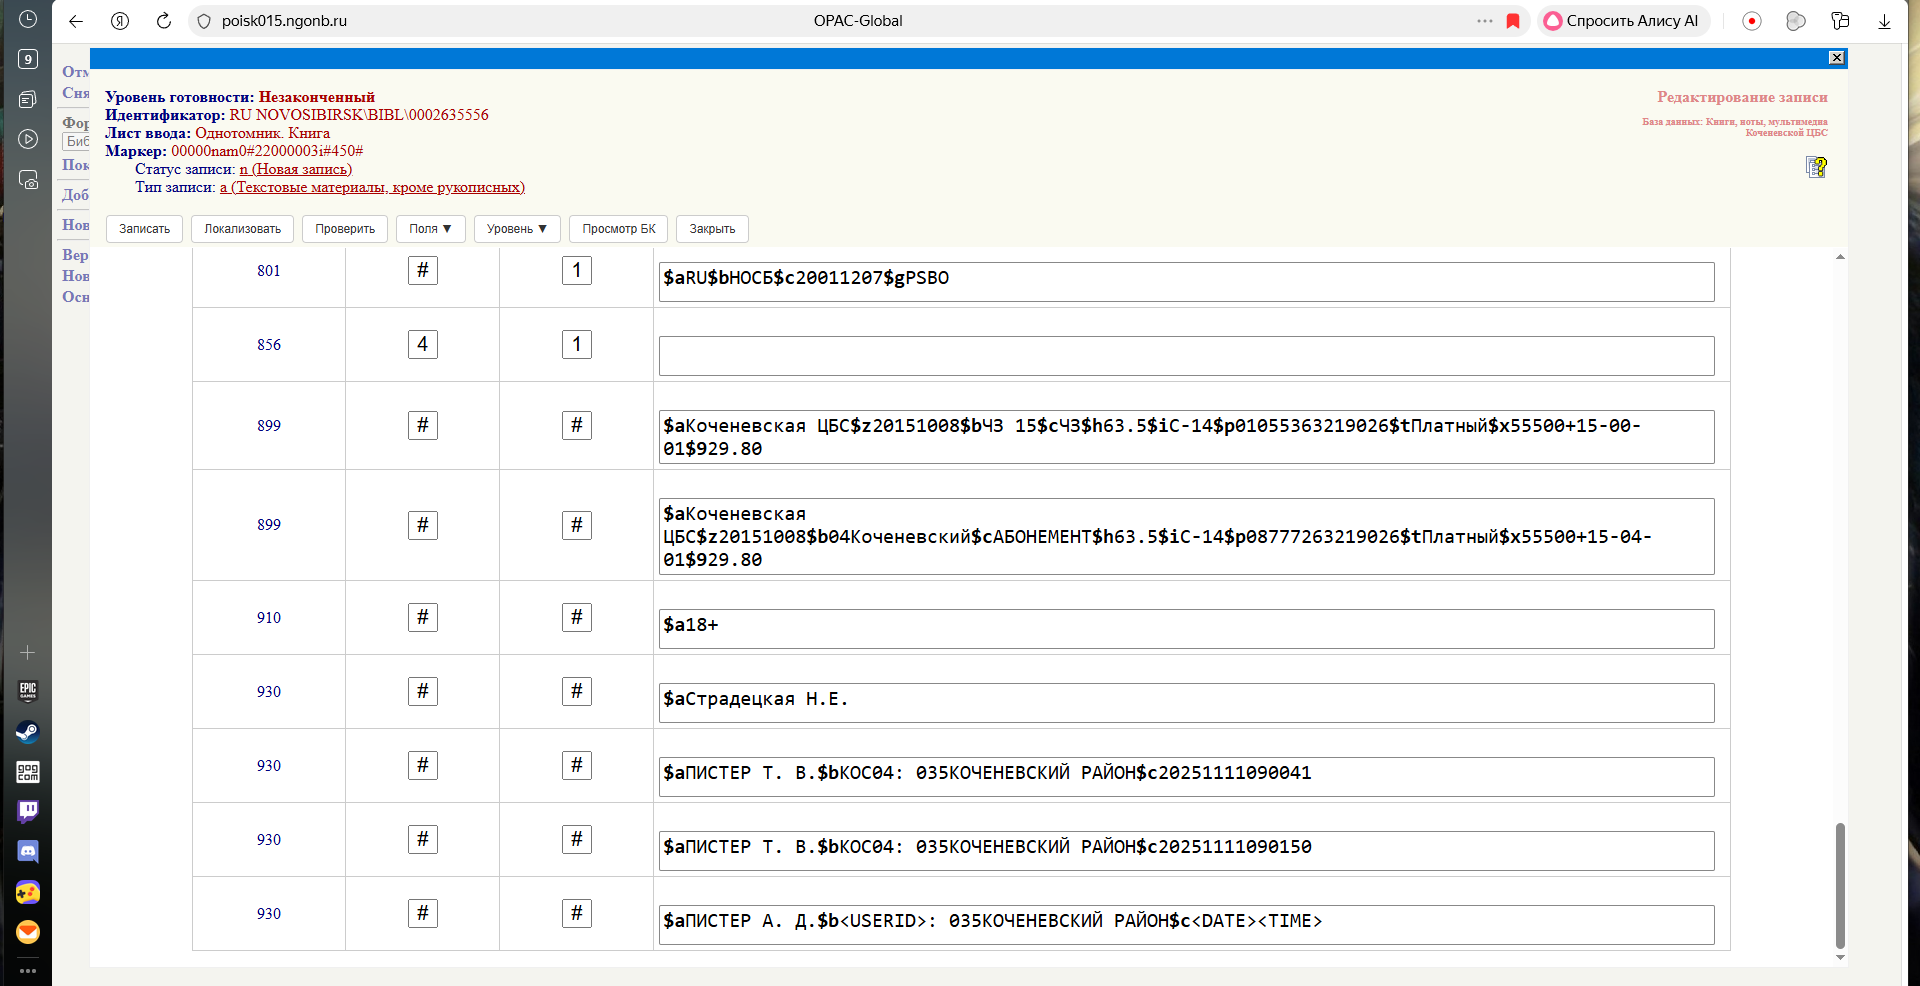The width and height of the screenshot is (1920, 986).
Task: Click the first indicator box of field 801
Action: (422, 271)
